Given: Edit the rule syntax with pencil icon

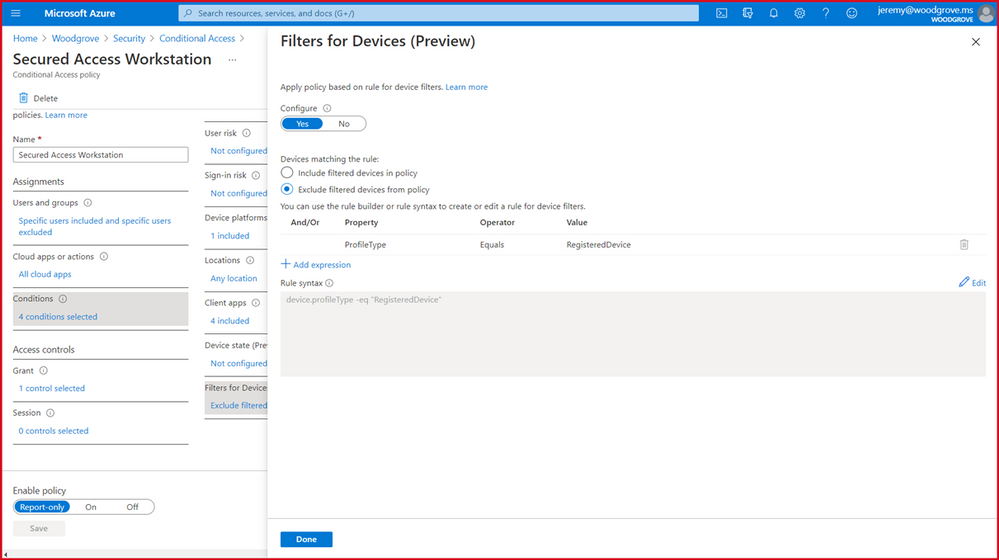Looking at the screenshot, I should point(971,283).
